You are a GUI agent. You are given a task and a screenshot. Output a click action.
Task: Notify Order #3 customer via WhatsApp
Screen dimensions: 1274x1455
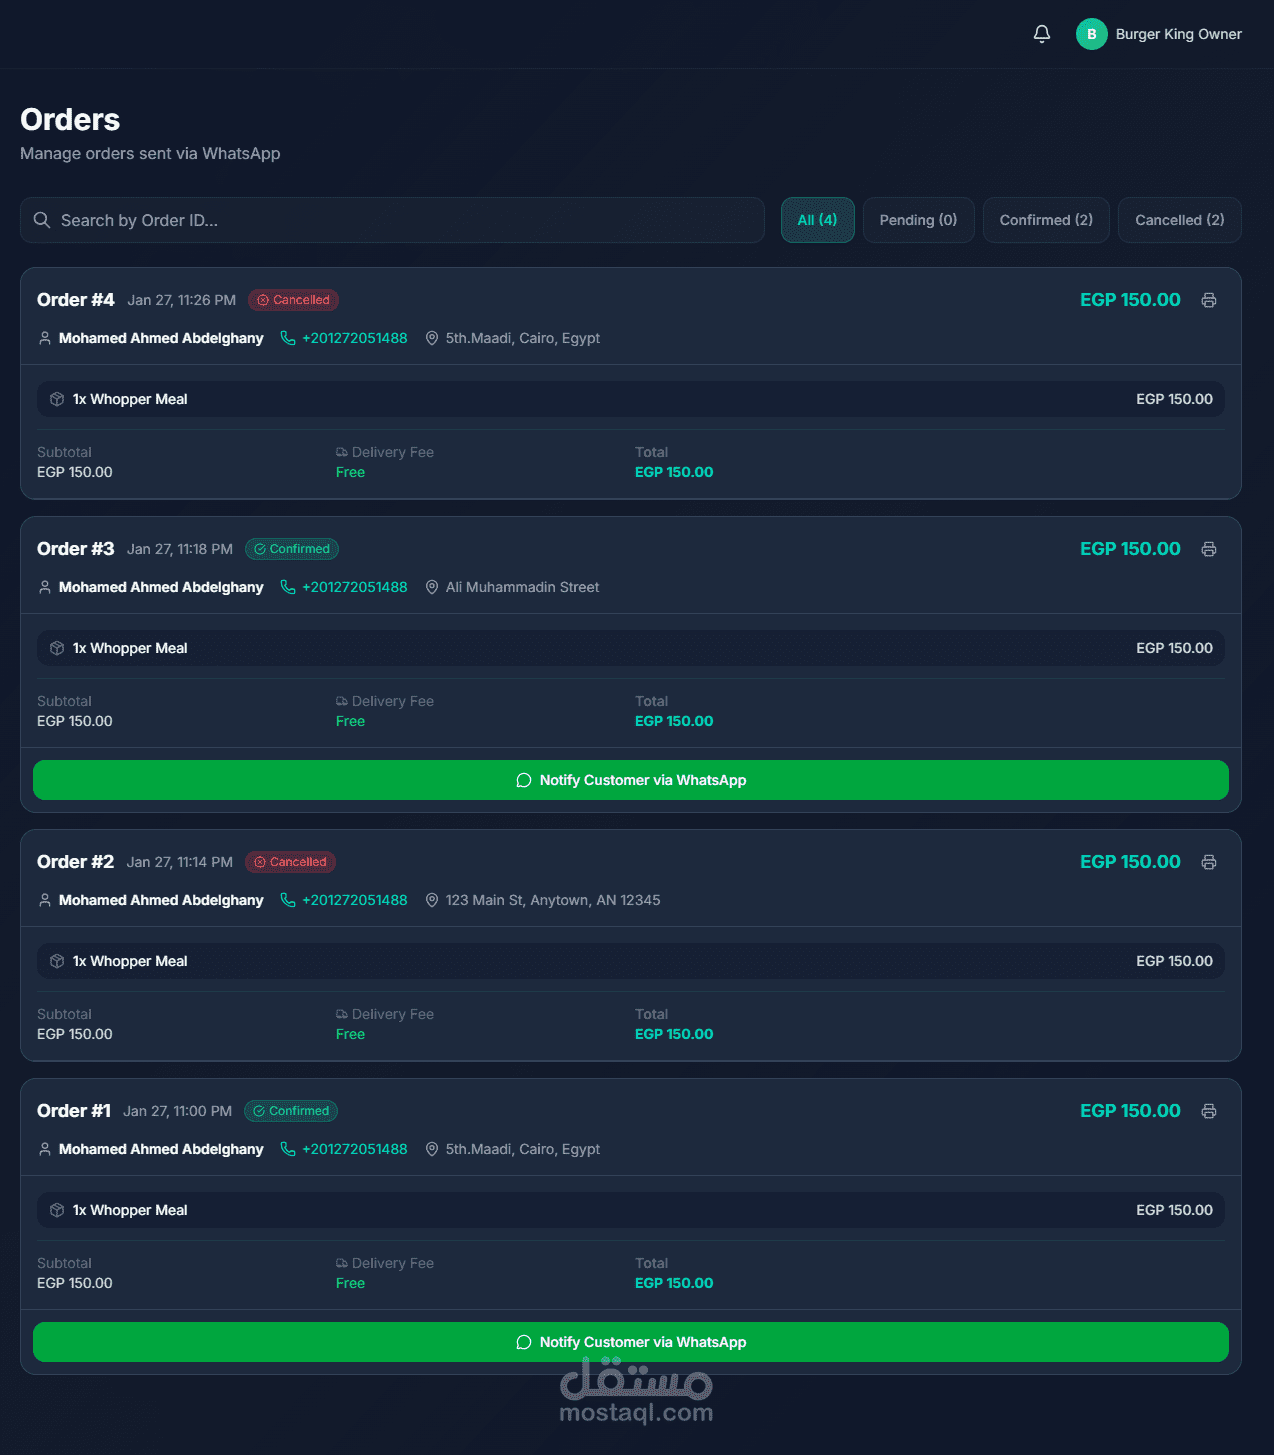(631, 780)
